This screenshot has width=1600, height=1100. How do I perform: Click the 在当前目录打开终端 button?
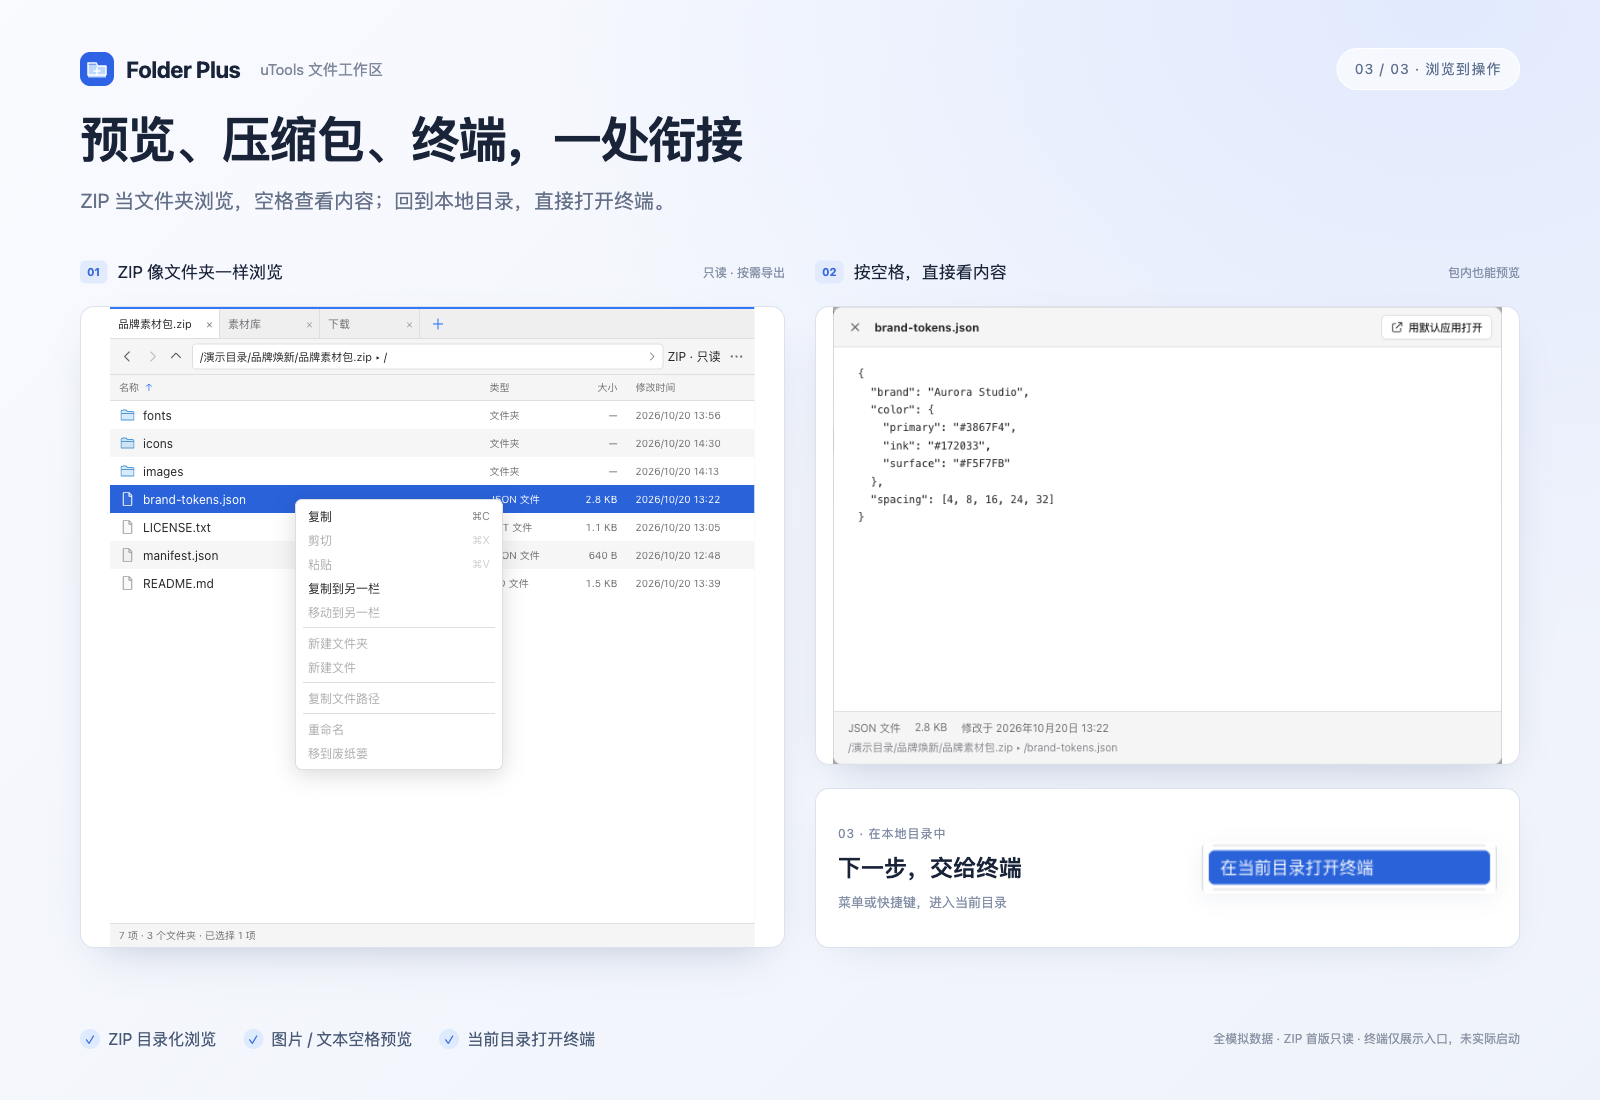coord(1349,867)
